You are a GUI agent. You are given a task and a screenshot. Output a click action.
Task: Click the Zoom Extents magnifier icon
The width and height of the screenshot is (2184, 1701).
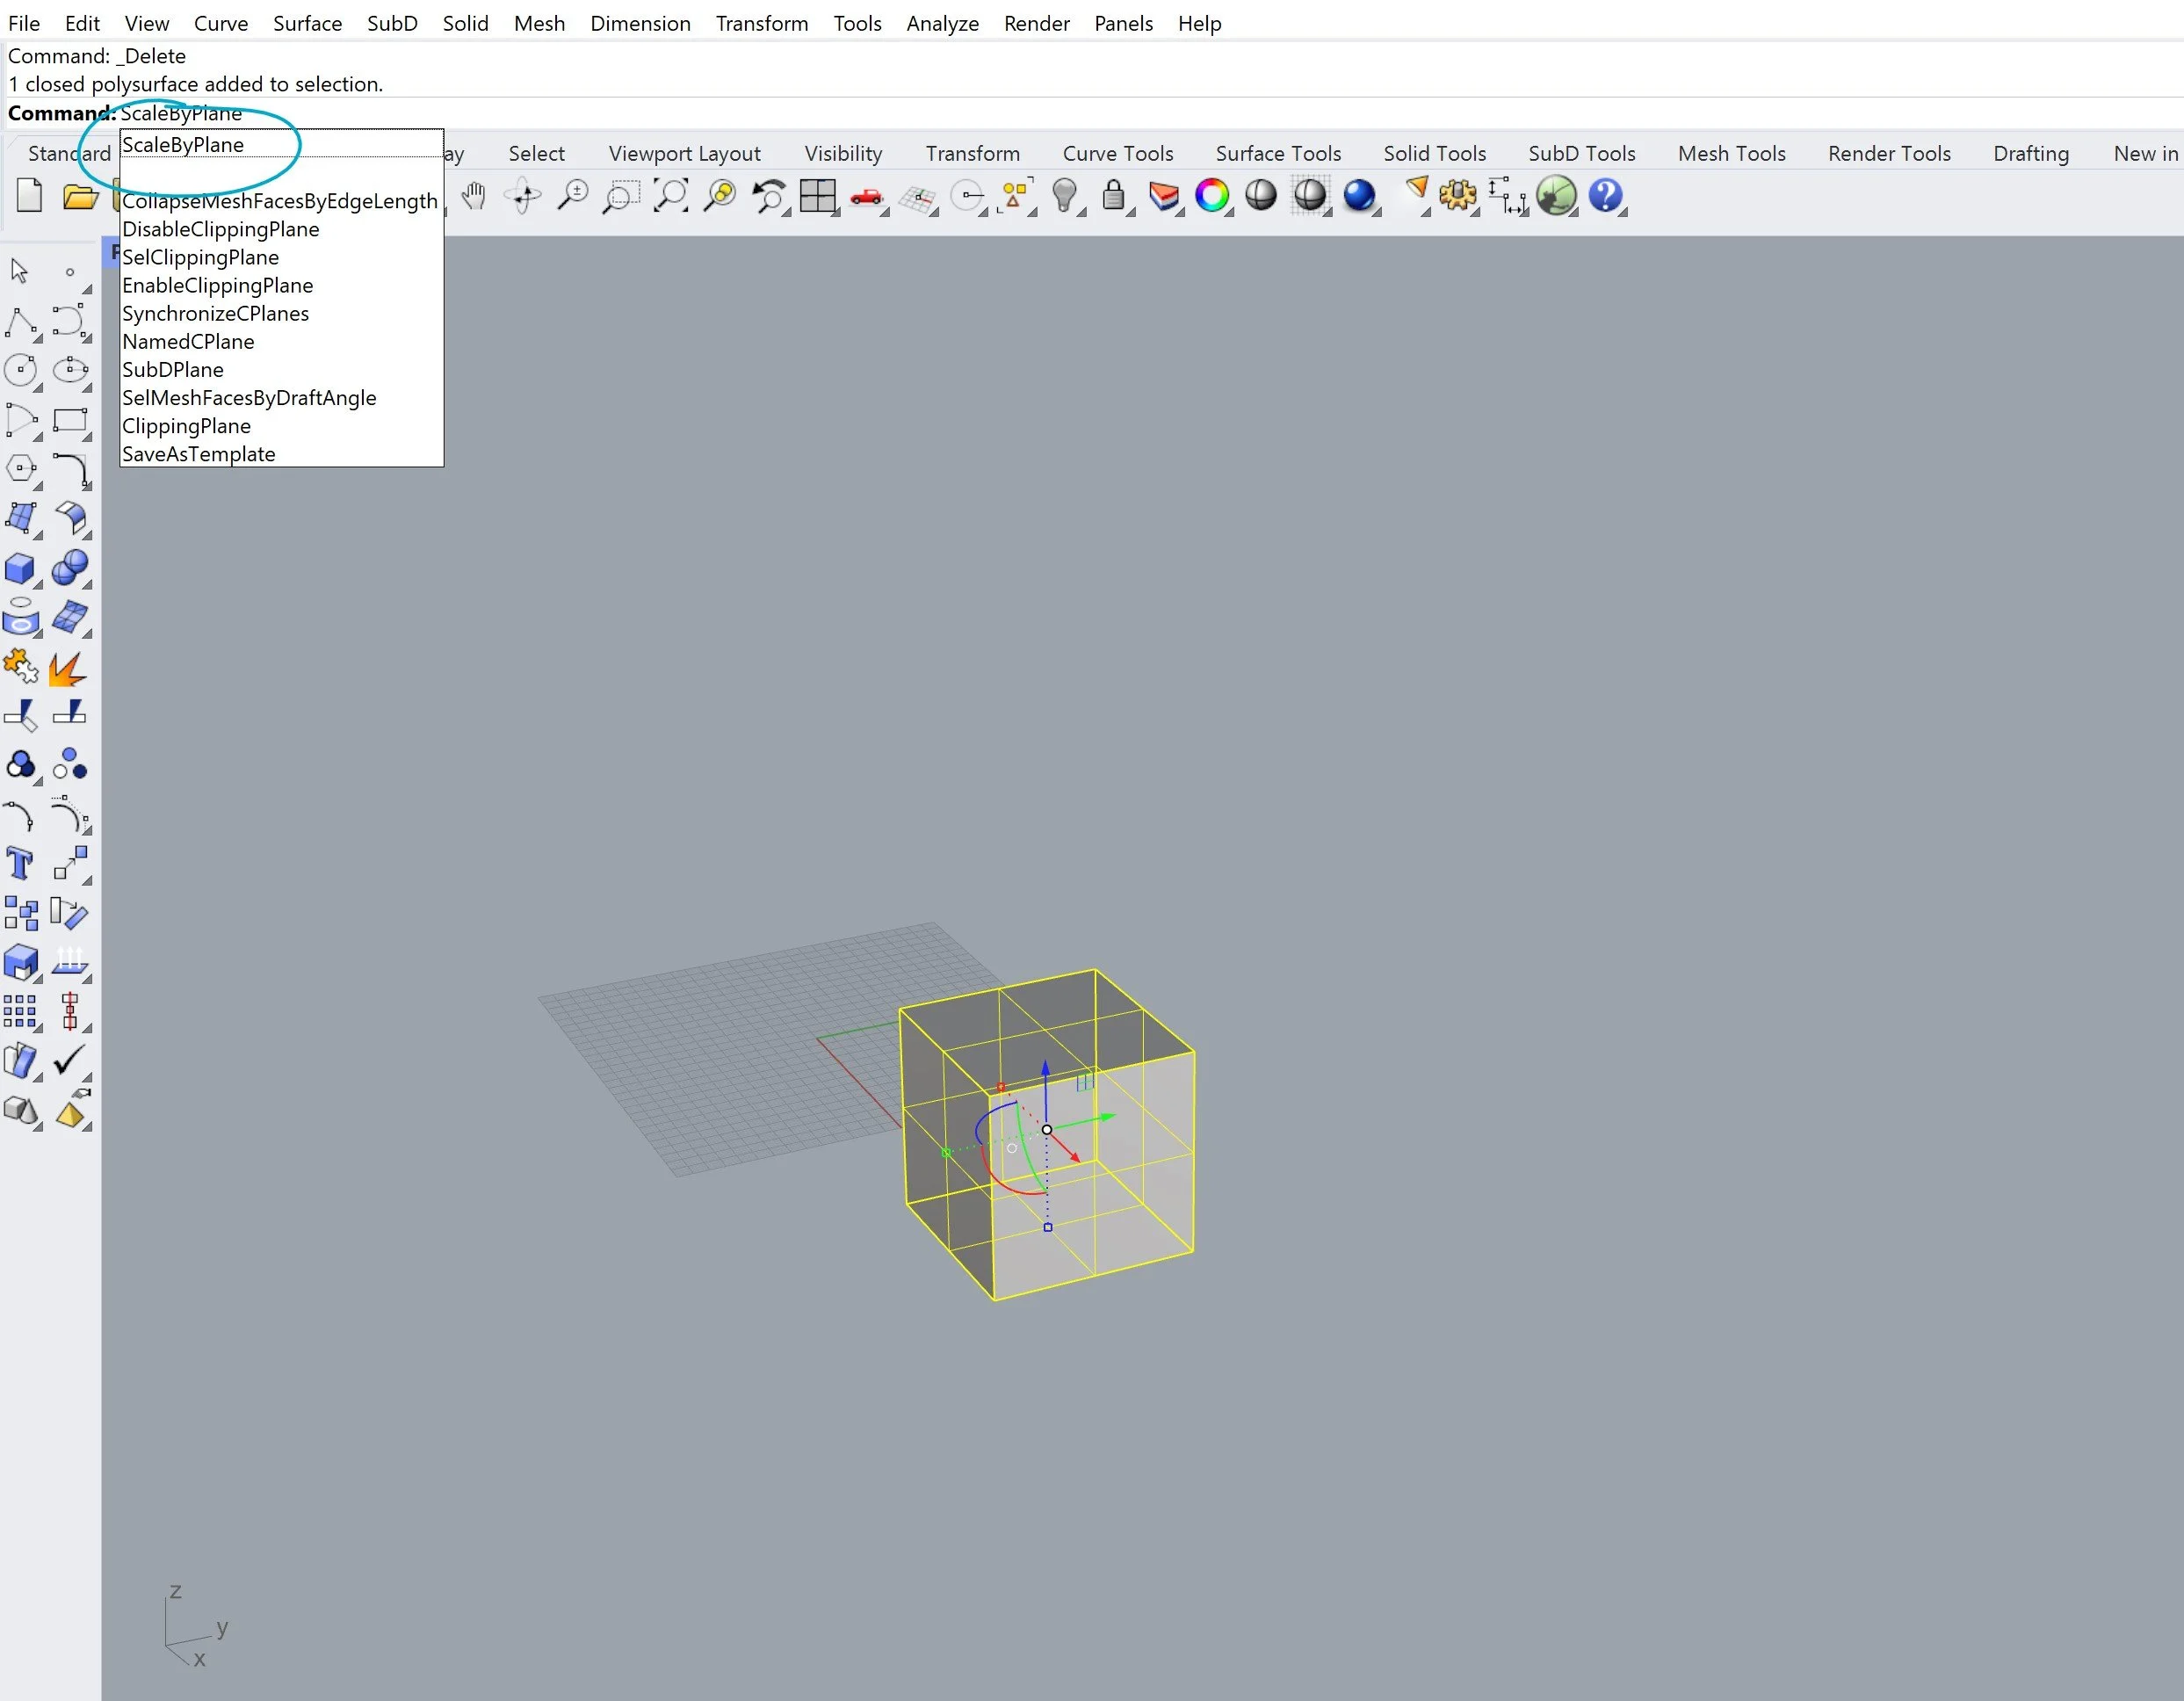670,196
